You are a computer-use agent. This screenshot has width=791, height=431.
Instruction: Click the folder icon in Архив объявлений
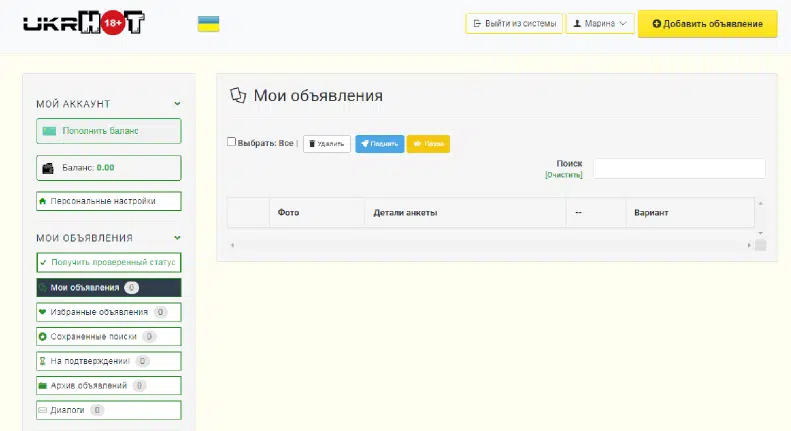pos(42,386)
